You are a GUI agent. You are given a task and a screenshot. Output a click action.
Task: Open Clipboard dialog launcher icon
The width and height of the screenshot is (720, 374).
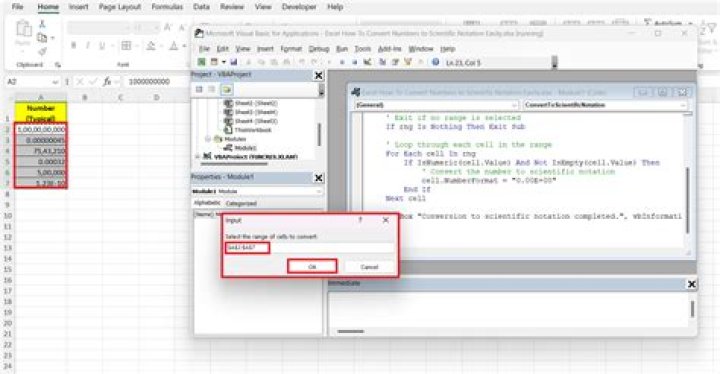coord(57,65)
